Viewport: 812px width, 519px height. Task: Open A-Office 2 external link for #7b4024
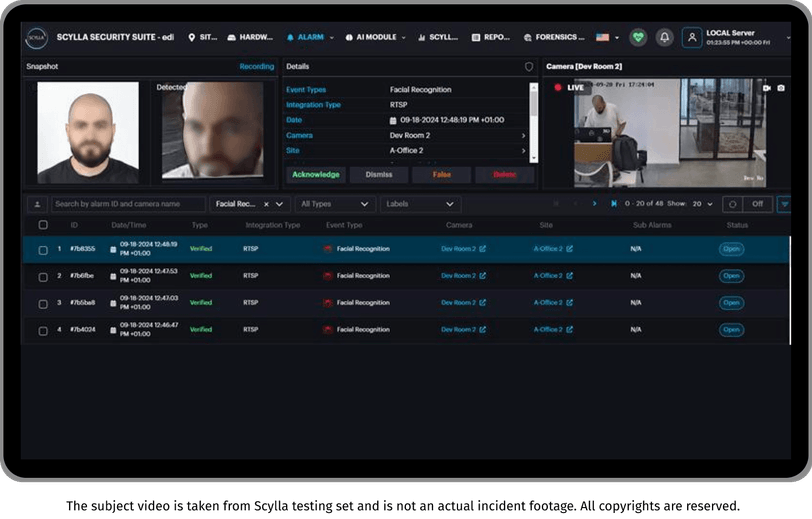569,329
